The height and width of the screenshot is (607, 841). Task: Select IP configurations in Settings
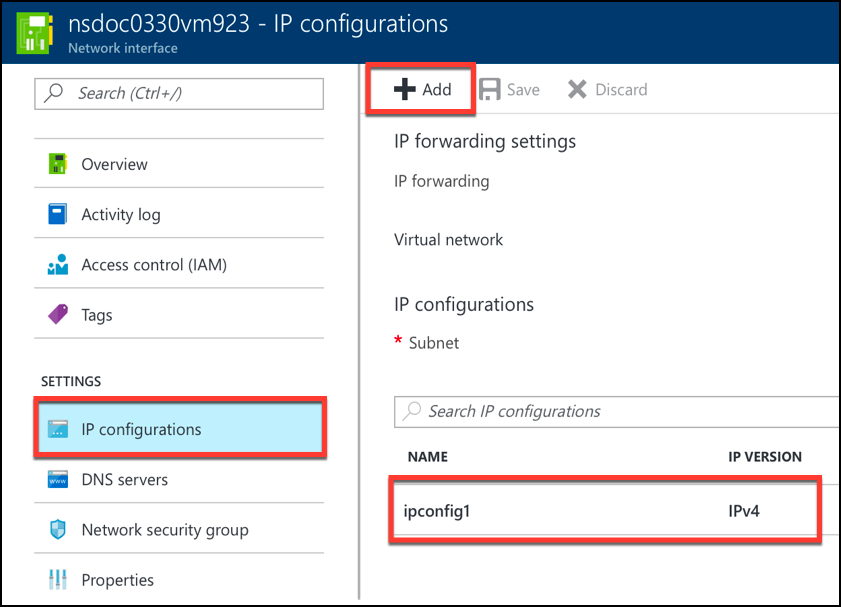point(180,428)
